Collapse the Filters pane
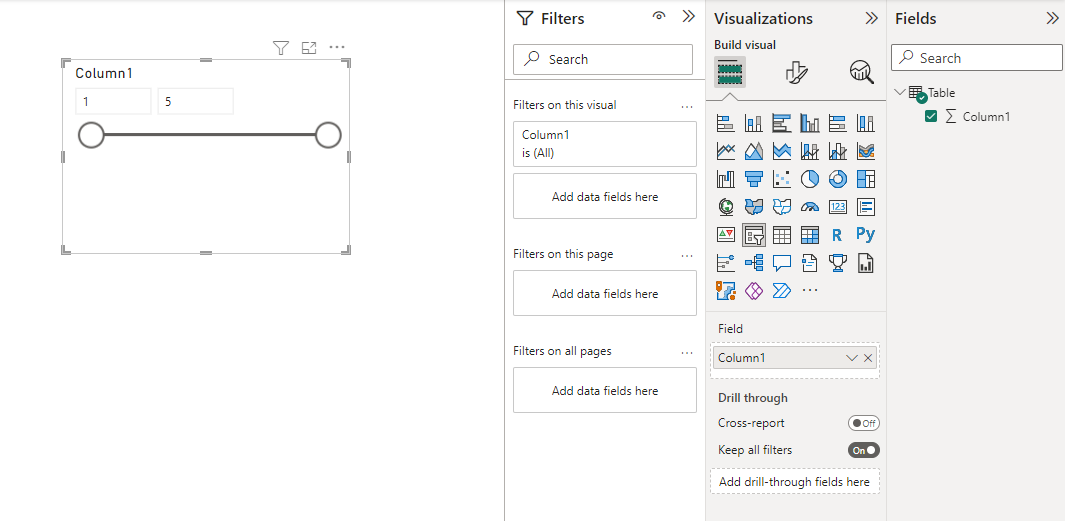 689,17
